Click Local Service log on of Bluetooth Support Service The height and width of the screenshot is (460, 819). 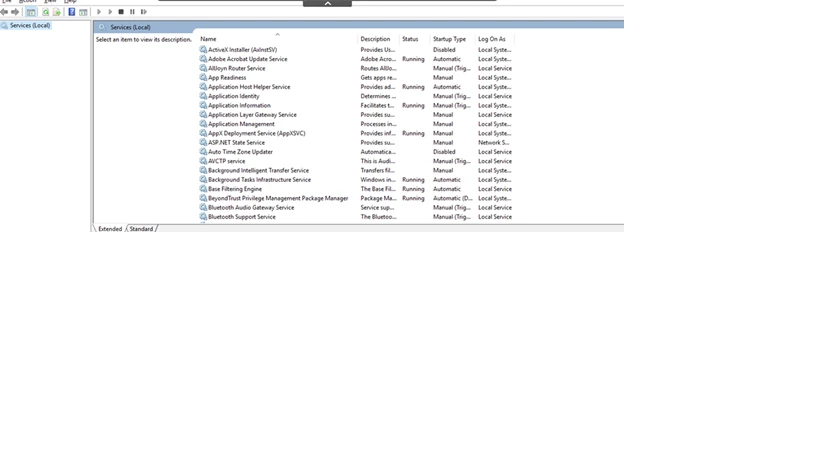pos(495,217)
